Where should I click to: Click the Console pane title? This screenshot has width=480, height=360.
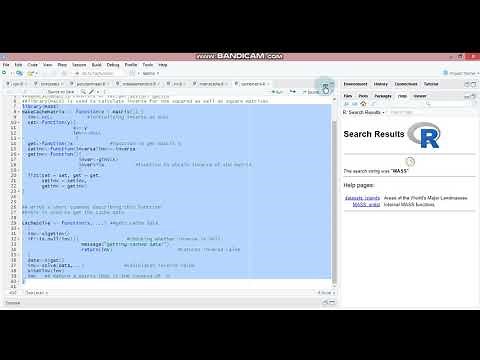click(x=13, y=303)
